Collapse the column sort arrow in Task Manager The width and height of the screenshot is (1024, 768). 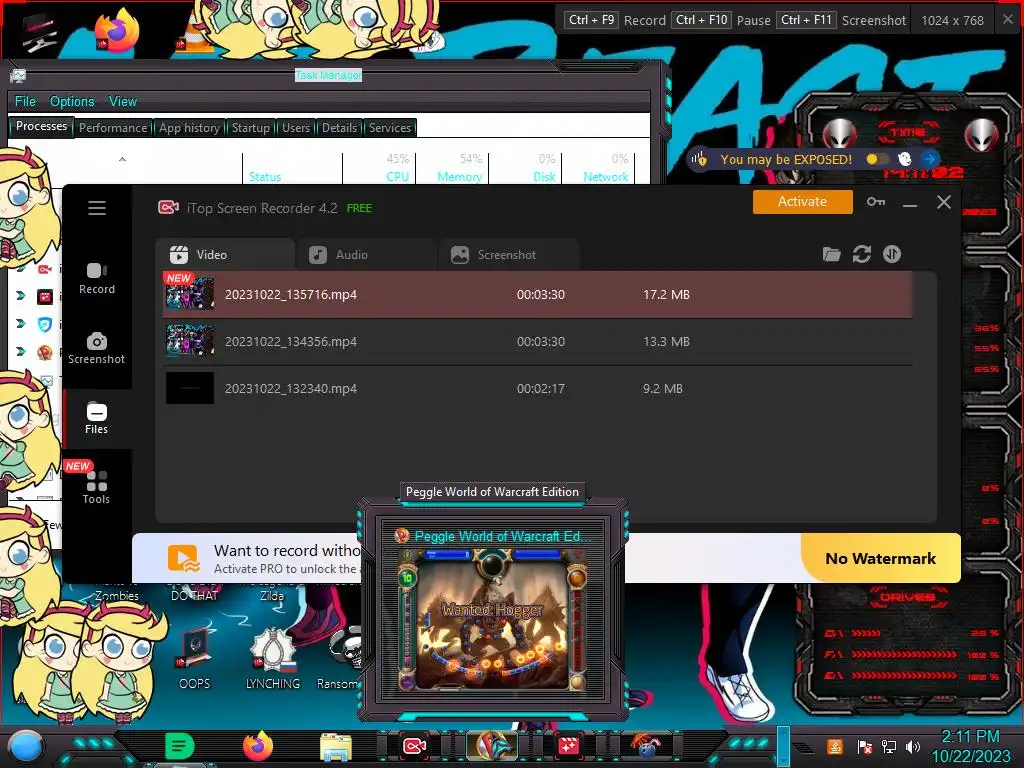tap(122, 159)
